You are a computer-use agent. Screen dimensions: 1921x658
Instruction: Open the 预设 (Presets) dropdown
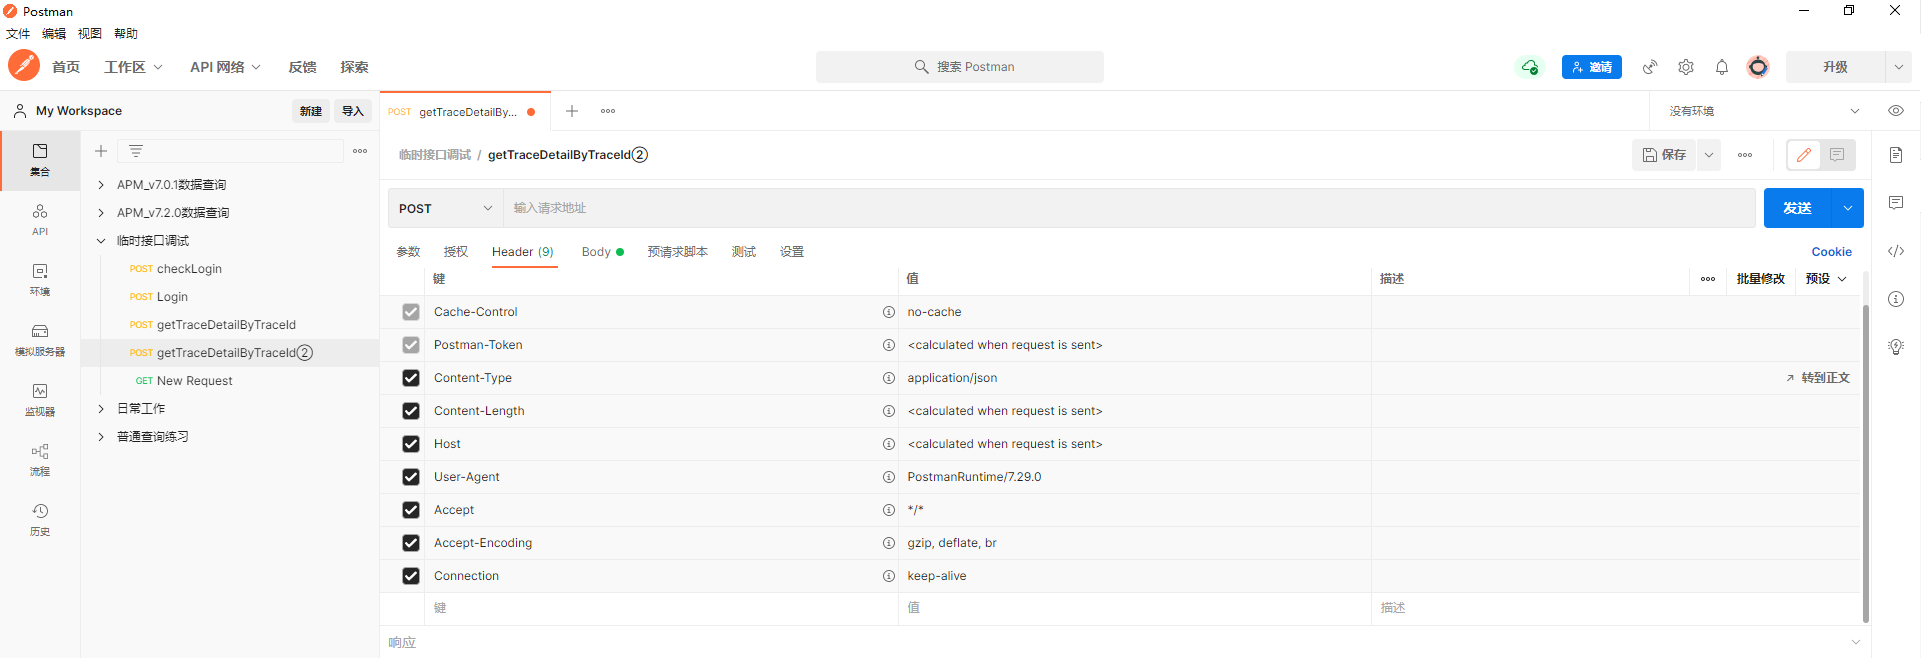[1826, 279]
